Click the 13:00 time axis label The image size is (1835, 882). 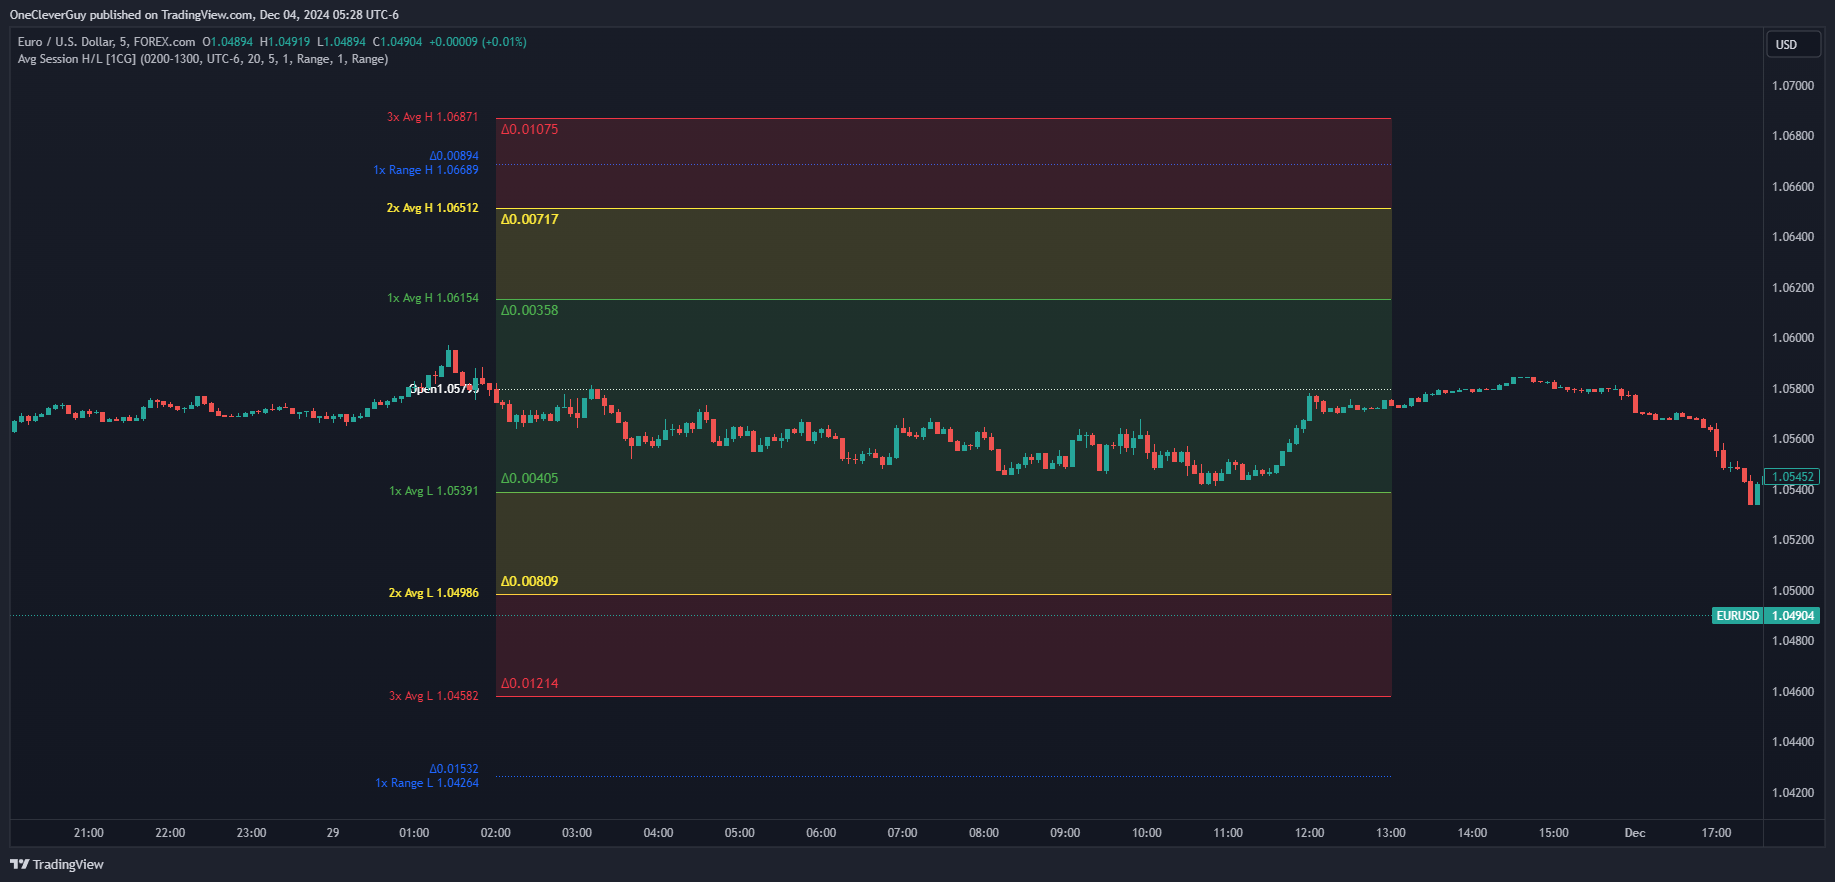(x=1391, y=833)
